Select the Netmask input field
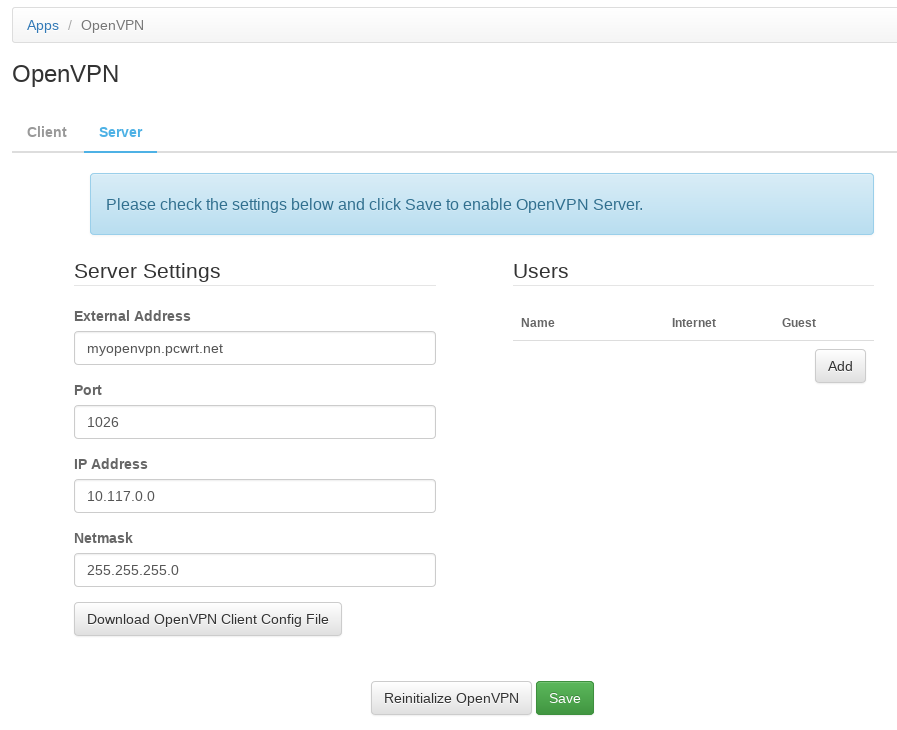The image size is (897, 730). [254, 570]
